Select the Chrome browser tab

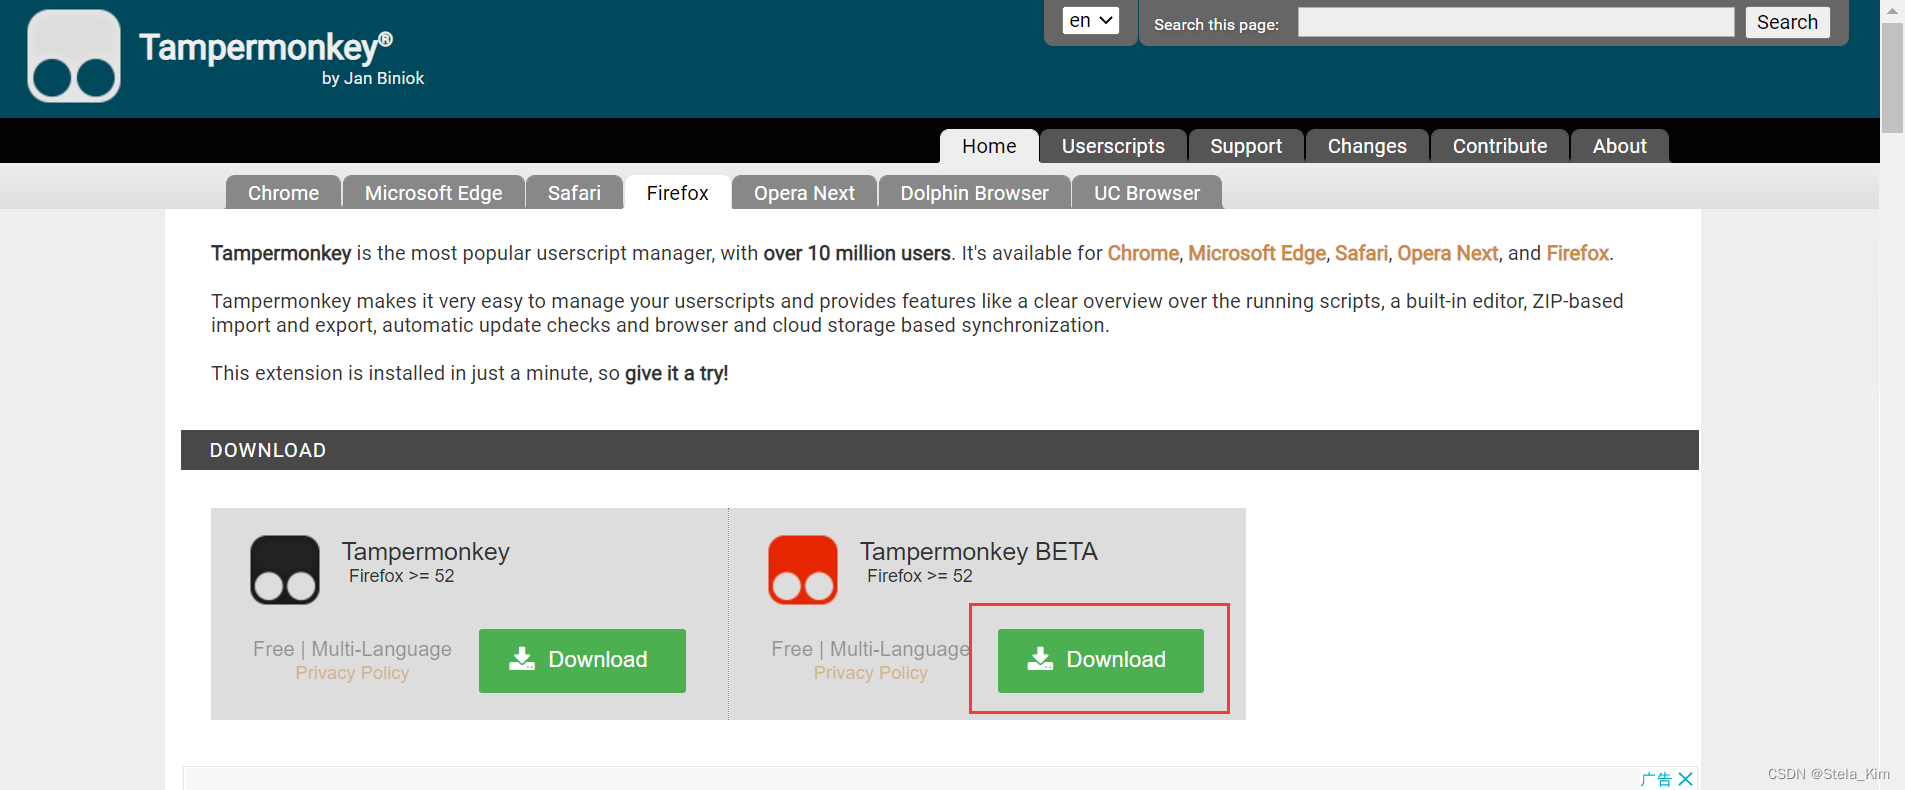point(283,193)
